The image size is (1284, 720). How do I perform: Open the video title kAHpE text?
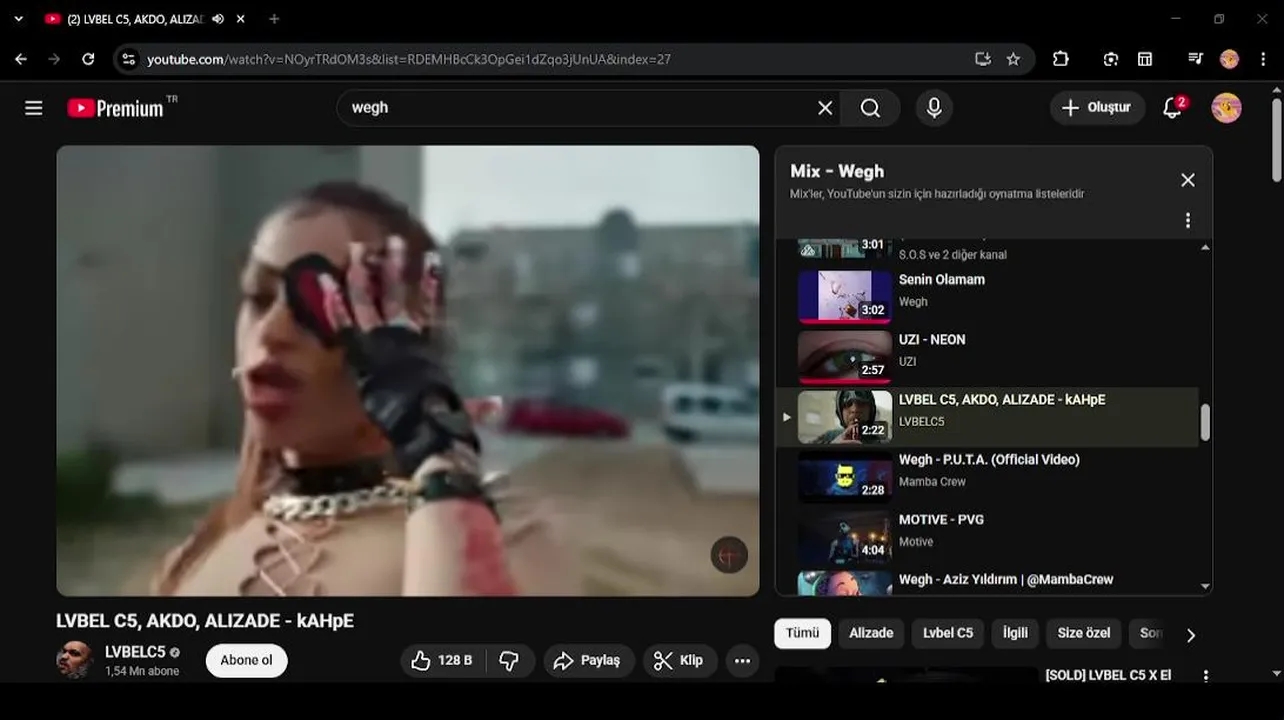click(x=205, y=621)
